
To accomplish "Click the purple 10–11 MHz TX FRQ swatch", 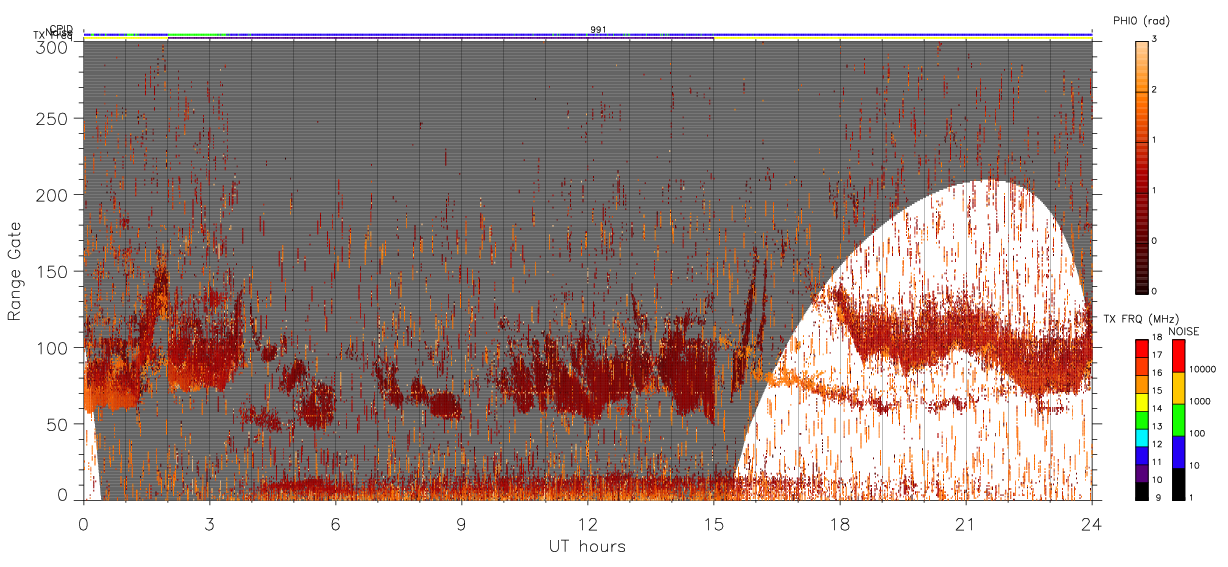I will [x=1141, y=473].
